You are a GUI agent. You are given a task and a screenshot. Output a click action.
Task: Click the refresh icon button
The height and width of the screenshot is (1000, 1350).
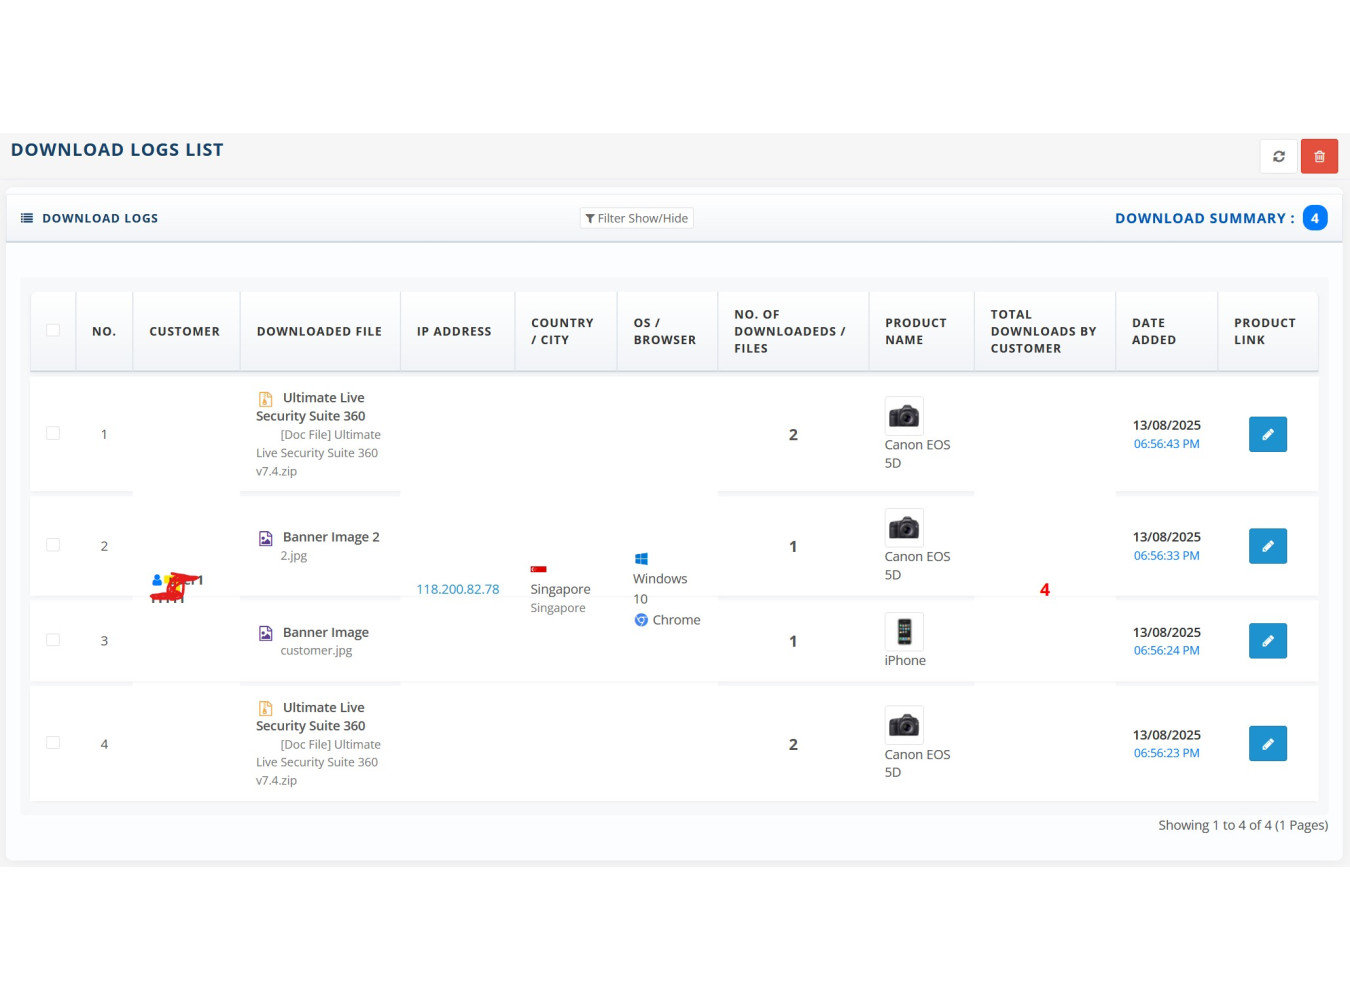tap(1278, 156)
